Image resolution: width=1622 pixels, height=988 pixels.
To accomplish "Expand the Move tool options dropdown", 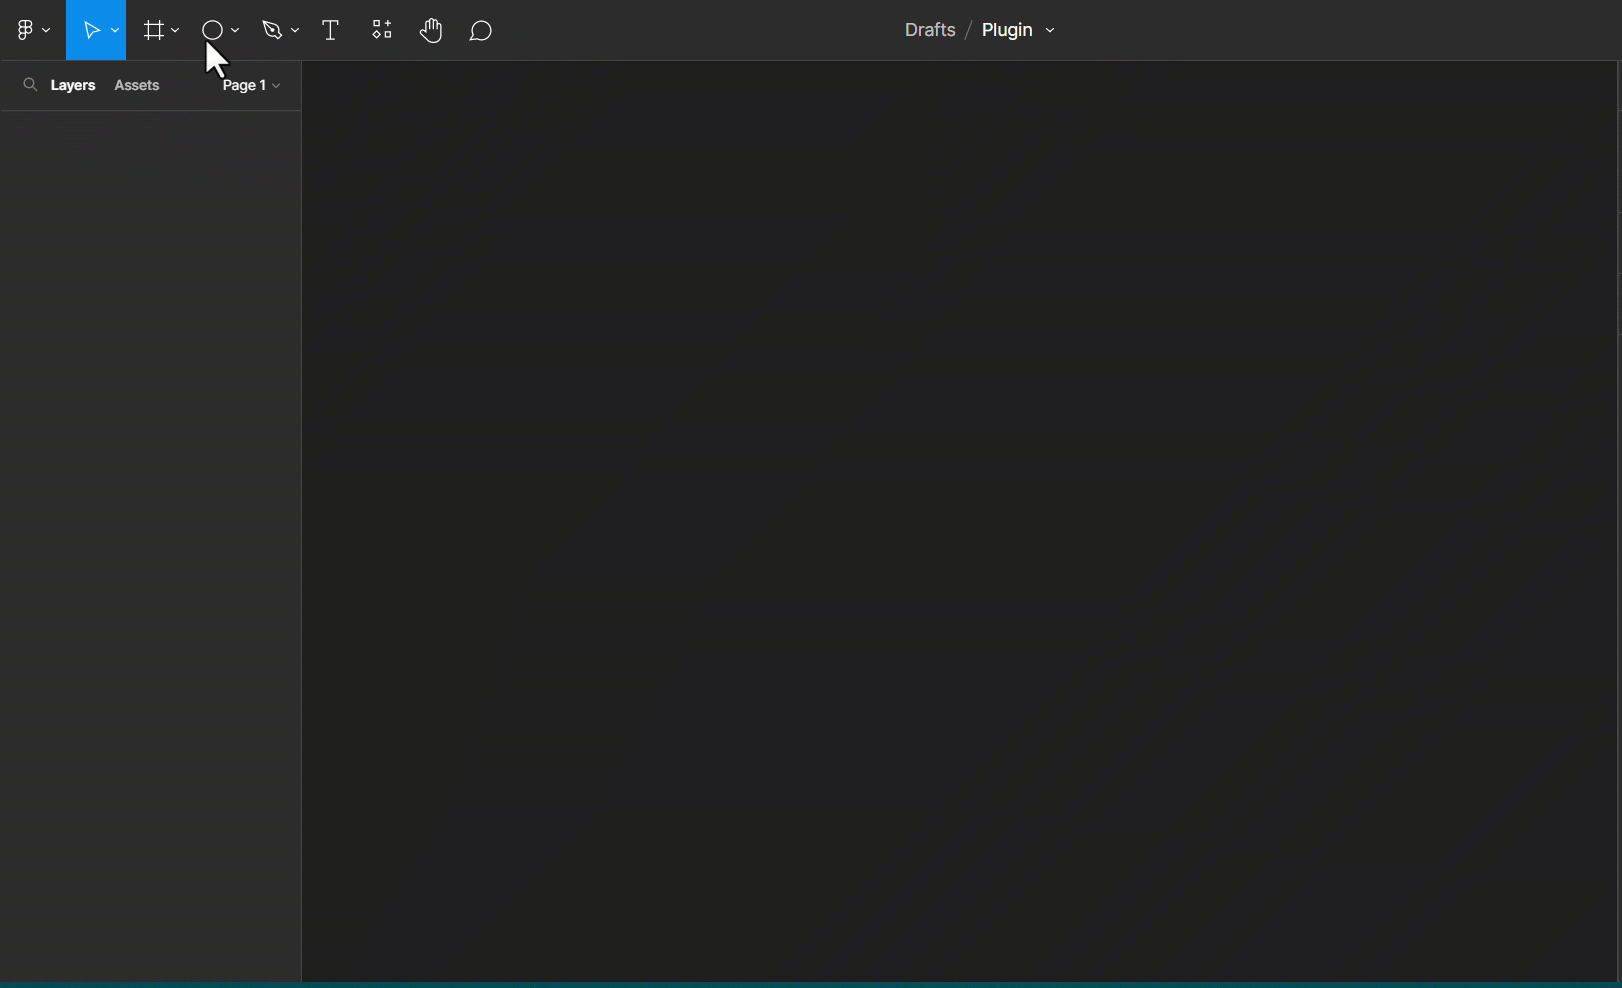I will click(113, 29).
